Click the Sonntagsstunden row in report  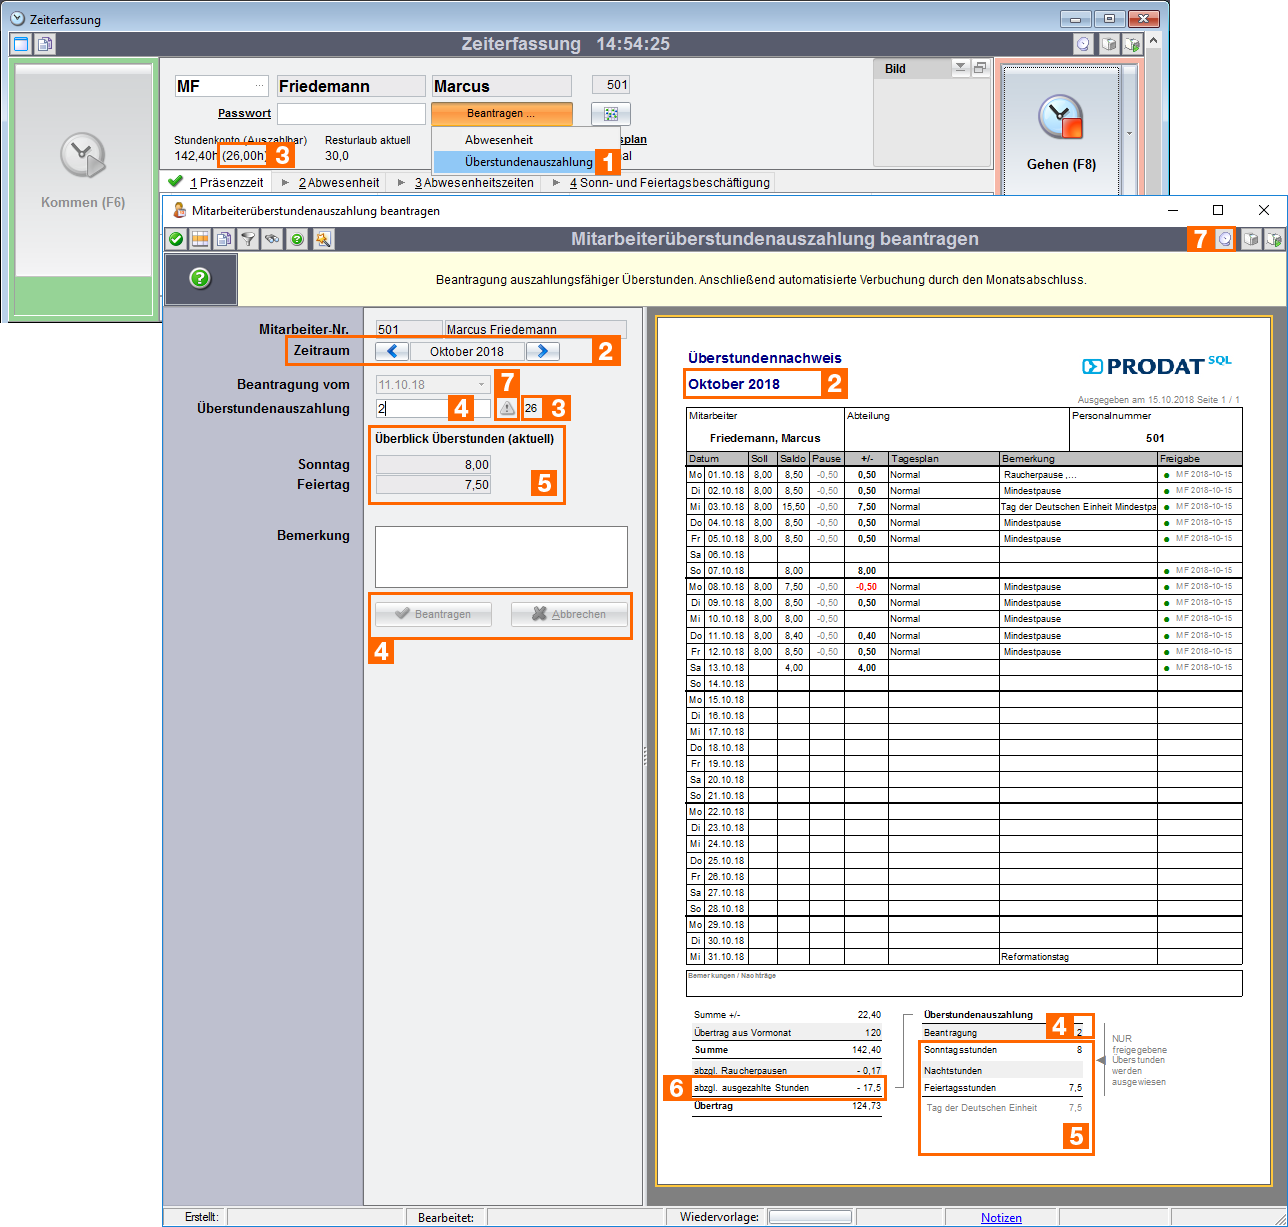(1003, 1050)
